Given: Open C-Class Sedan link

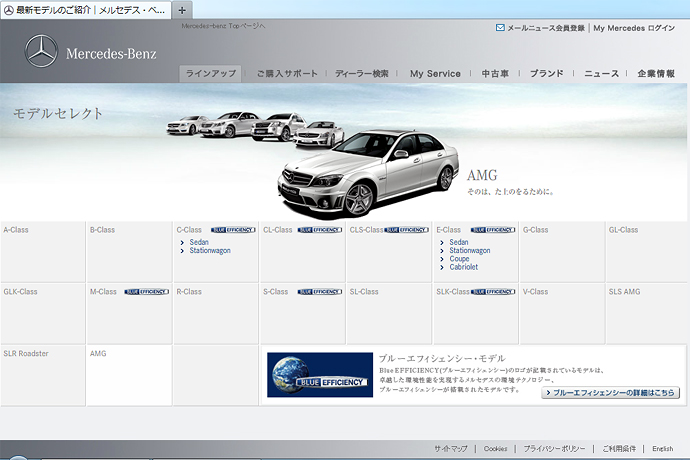Looking at the screenshot, I should tap(199, 242).
